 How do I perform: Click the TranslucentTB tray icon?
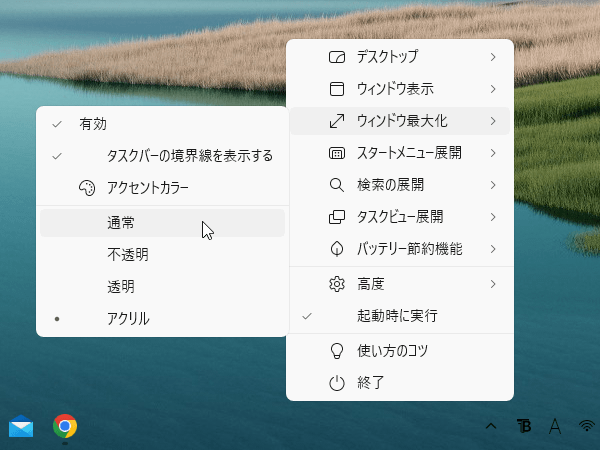(523, 427)
